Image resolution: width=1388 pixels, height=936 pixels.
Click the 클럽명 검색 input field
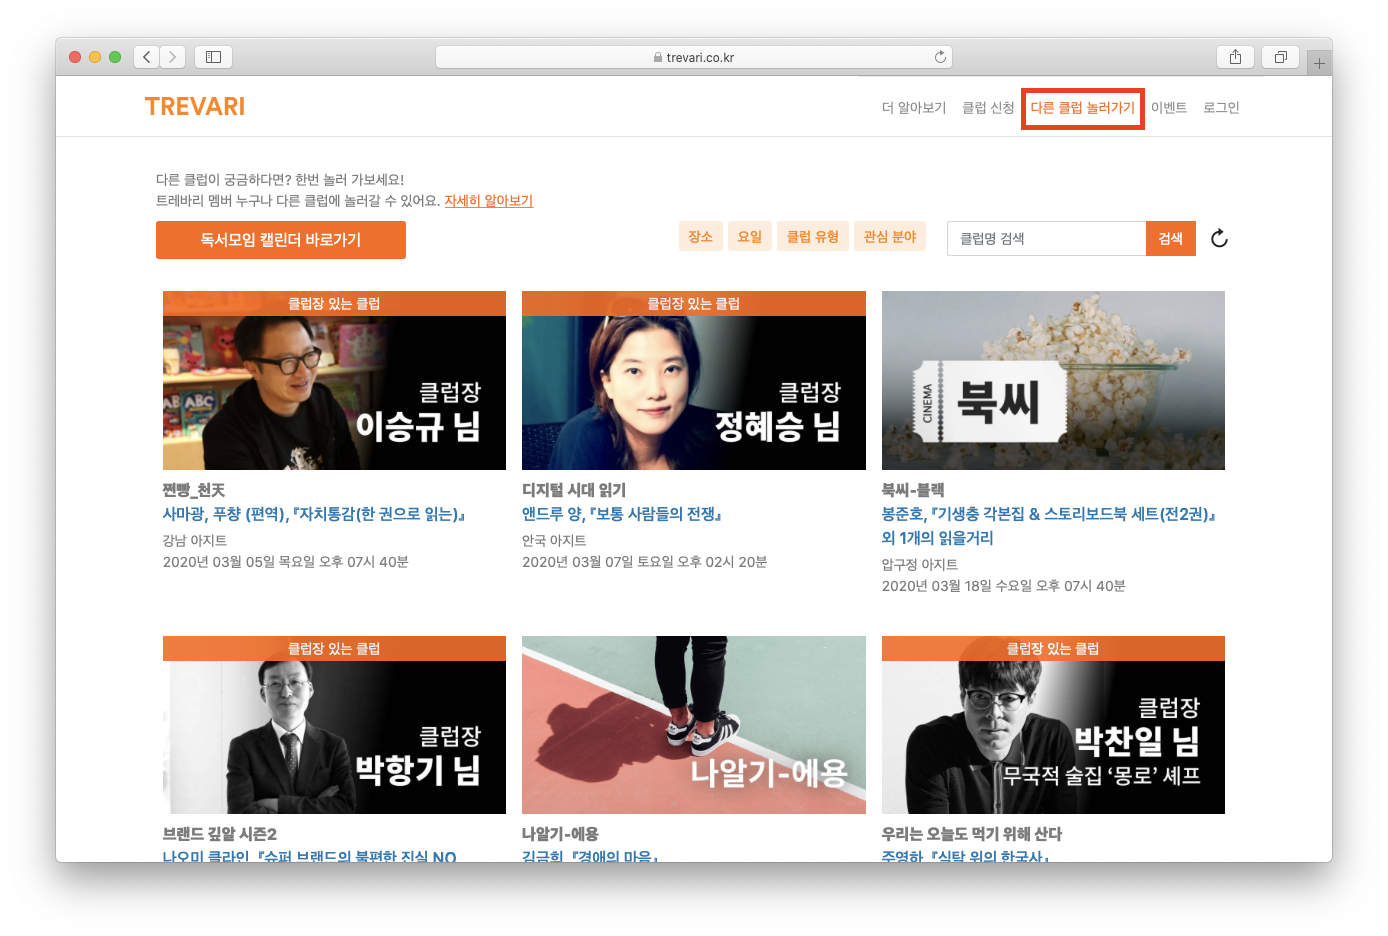(1046, 238)
